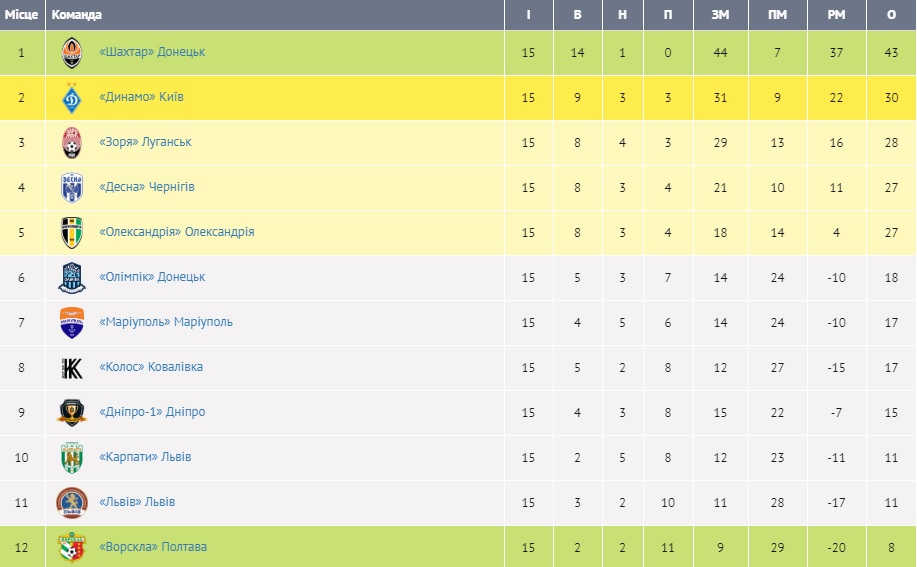The width and height of the screenshot is (917, 567).
Task: Open the «Динамо» Київ team page
Action: (141, 97)
